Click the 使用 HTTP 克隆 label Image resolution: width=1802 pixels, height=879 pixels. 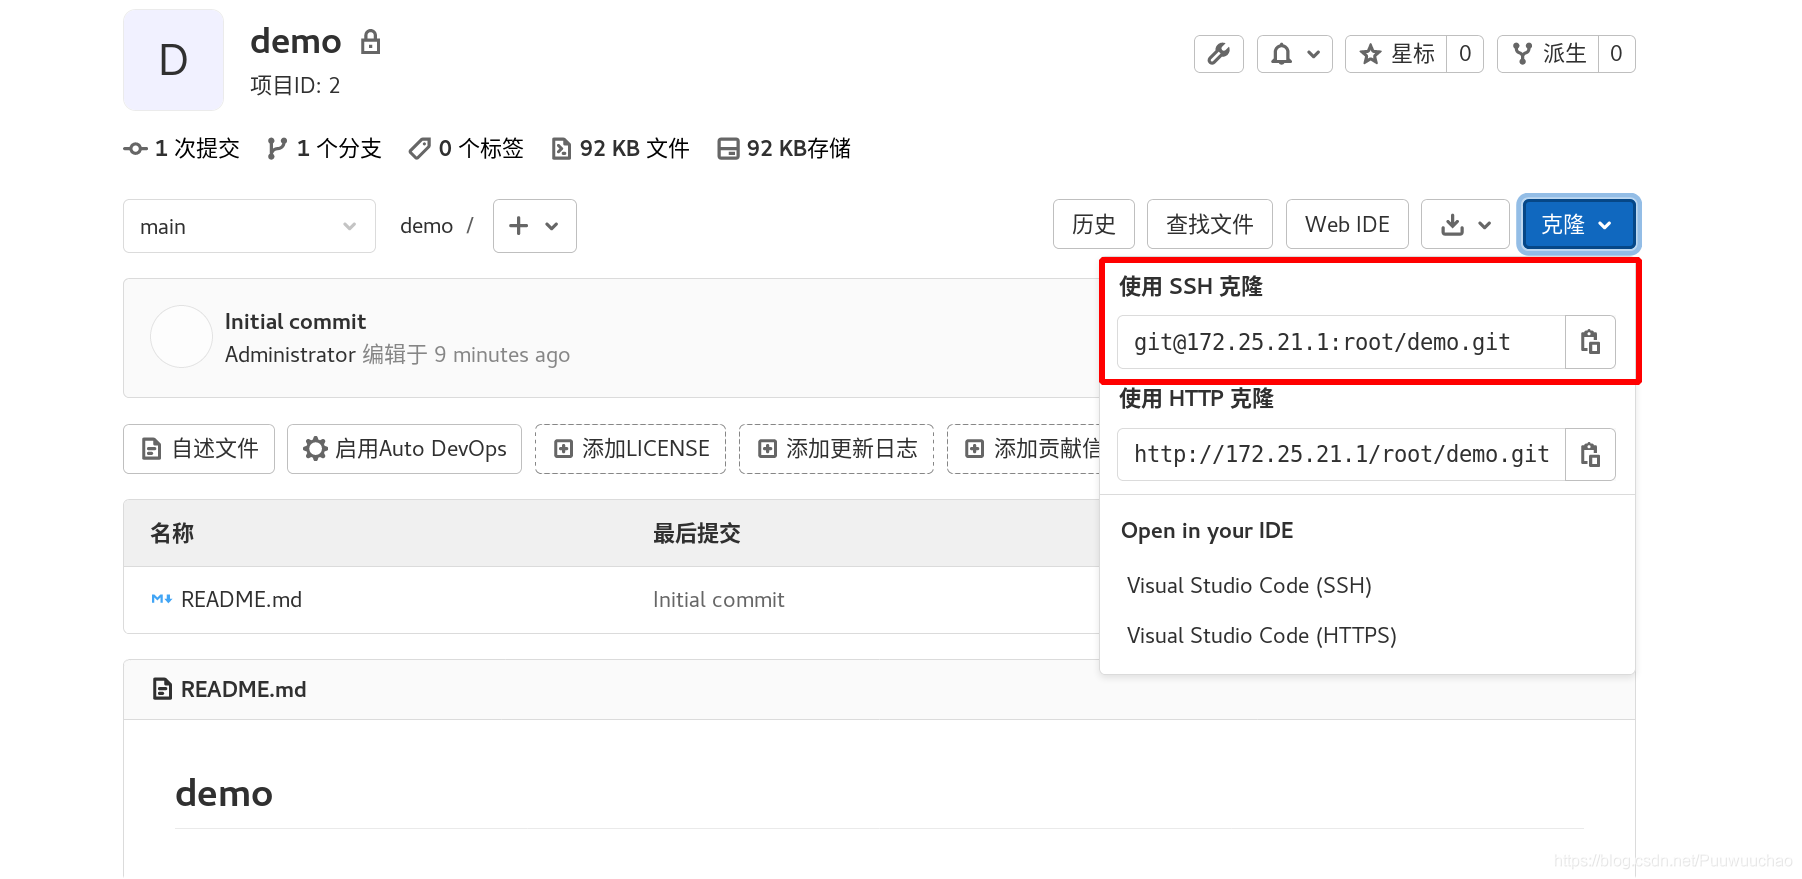[x=1196, y=399]
